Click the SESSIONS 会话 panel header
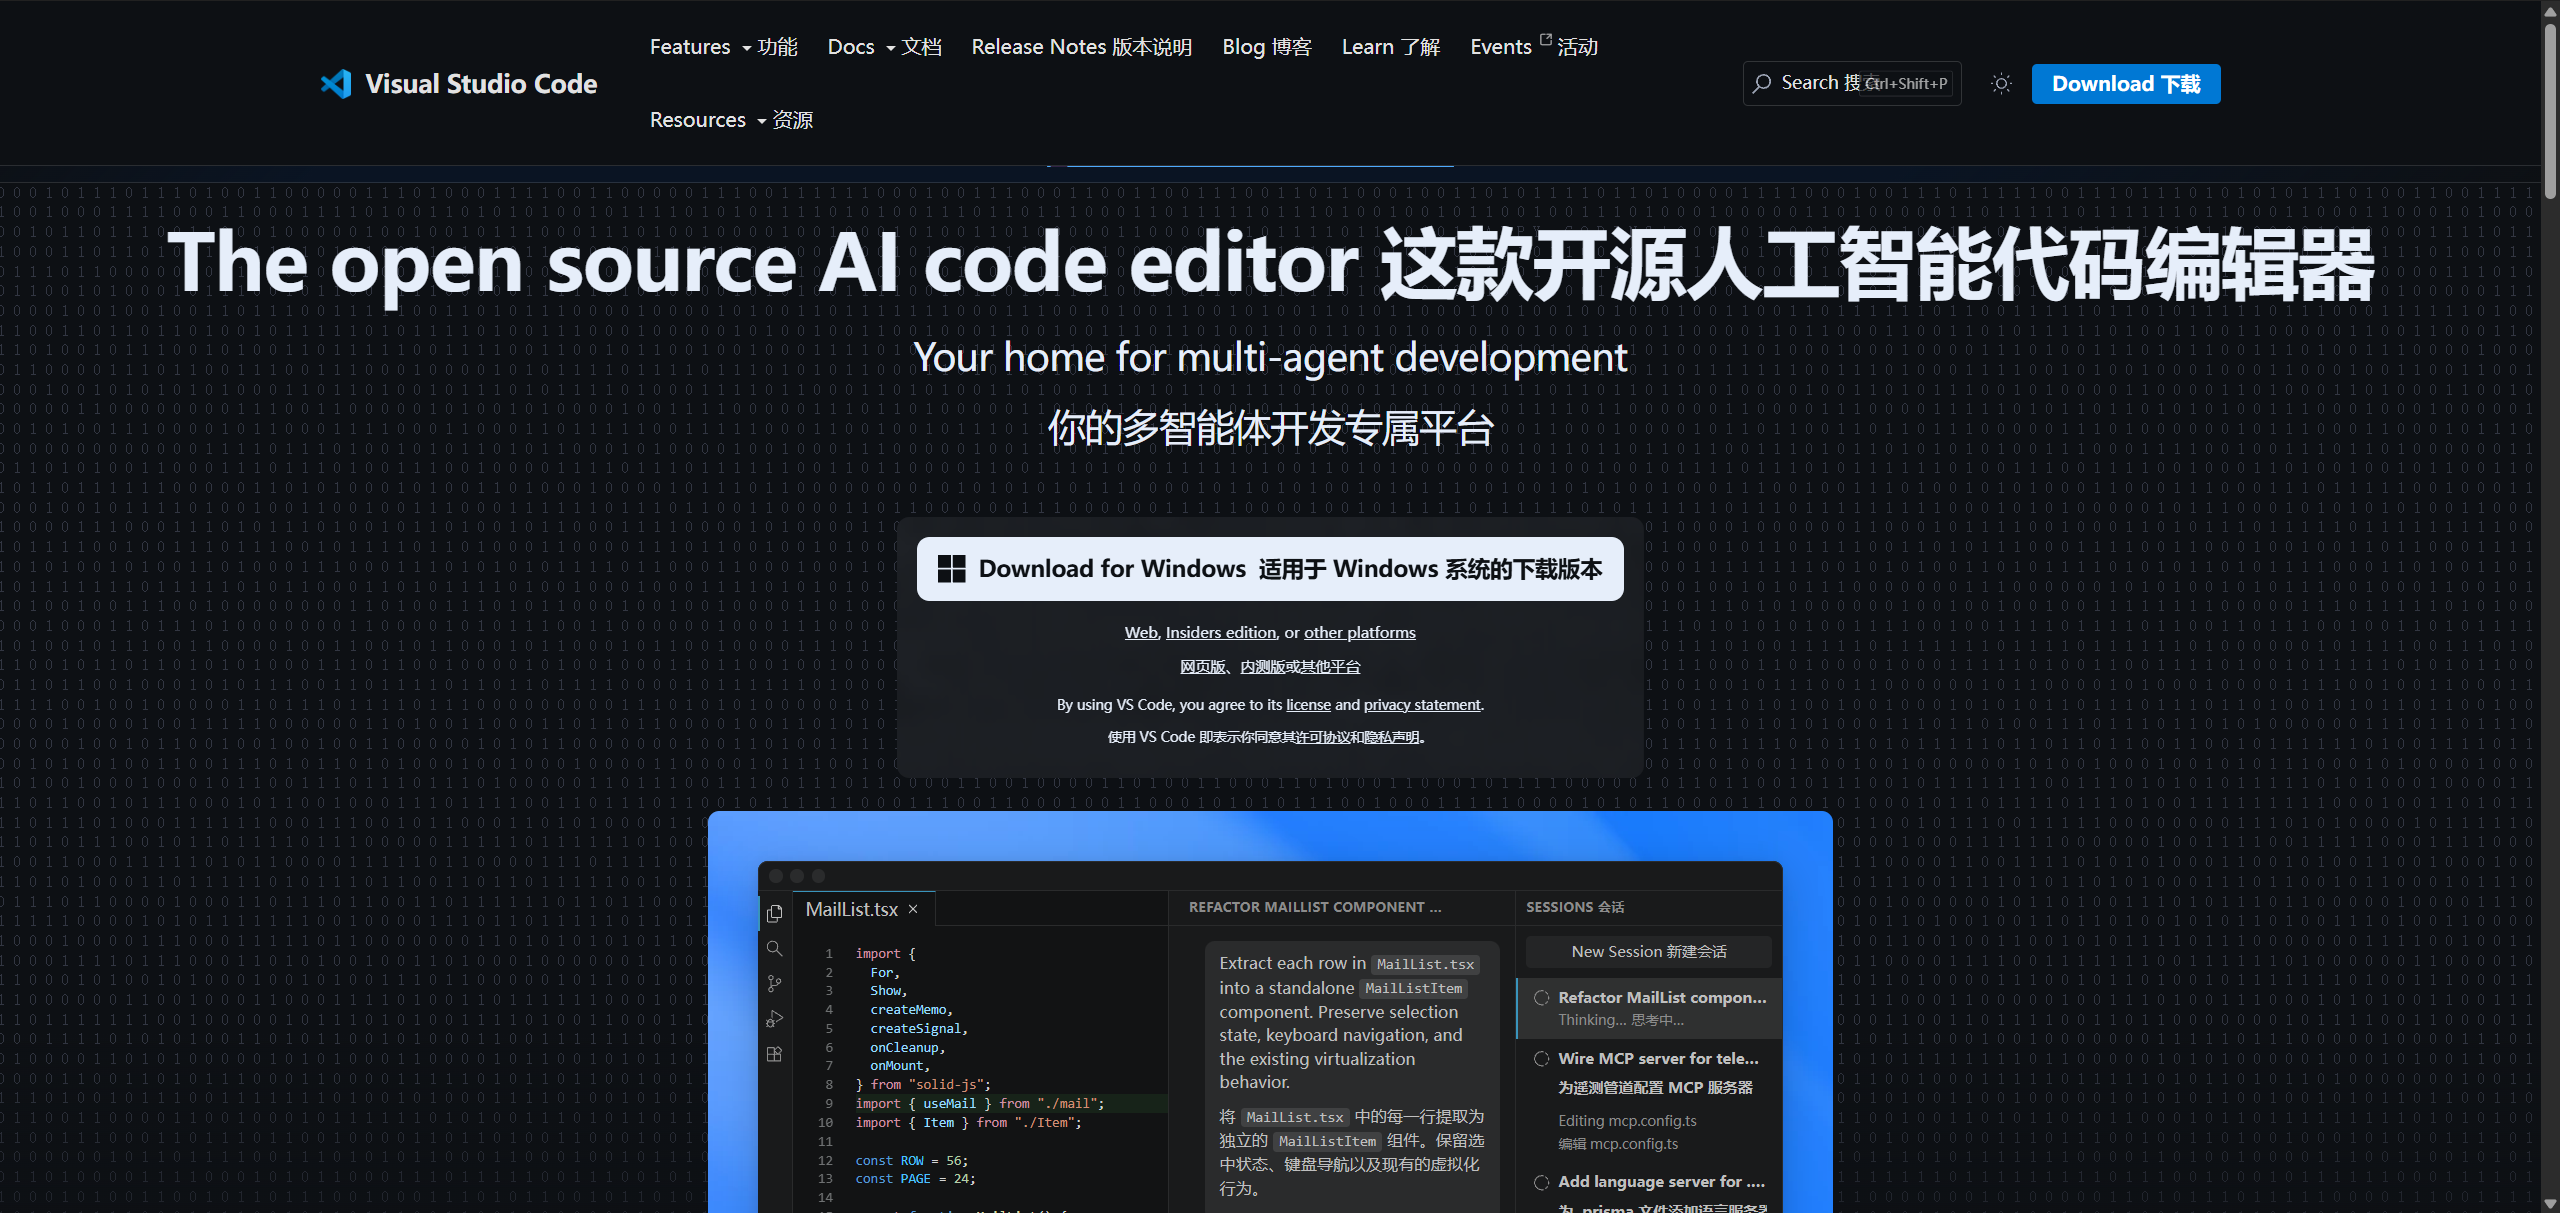 coord(1575,907)
